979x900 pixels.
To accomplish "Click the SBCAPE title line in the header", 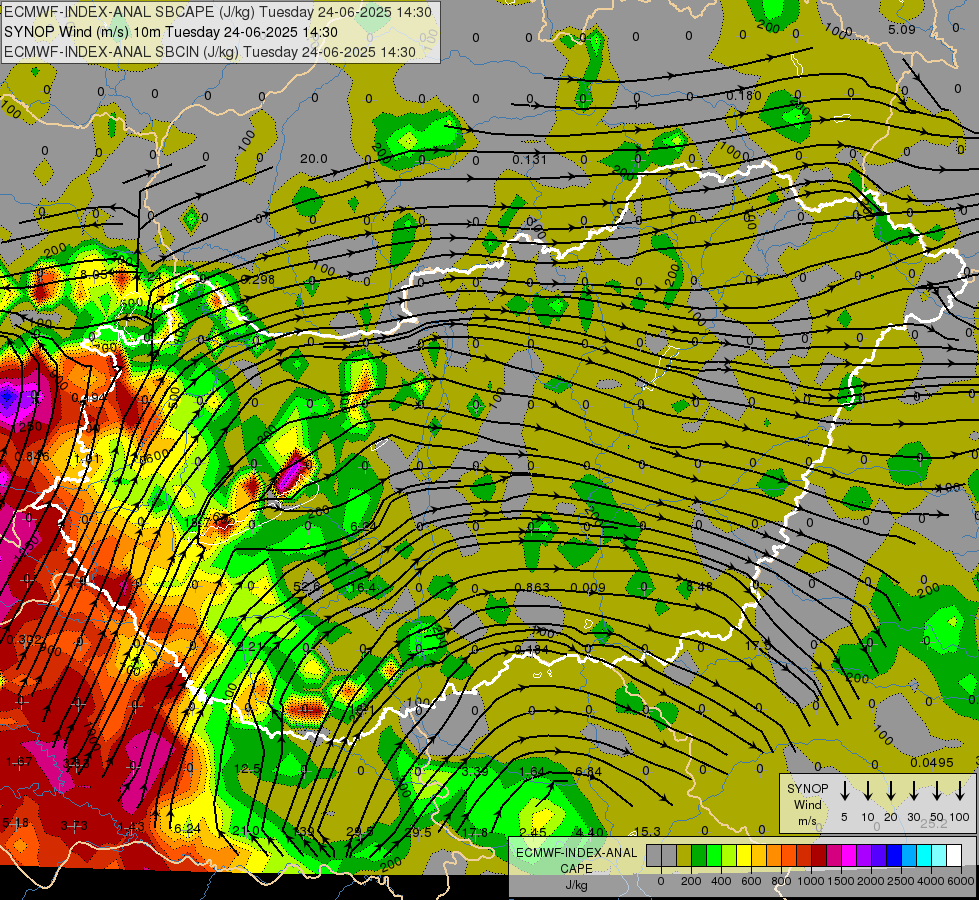I will point(218,12).
